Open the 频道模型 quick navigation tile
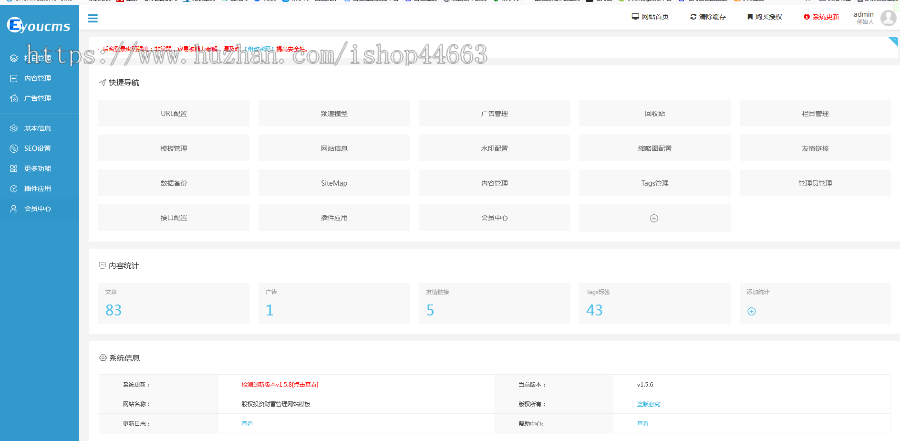This screenshot has width=900, height=441. (x=334, y=113)
